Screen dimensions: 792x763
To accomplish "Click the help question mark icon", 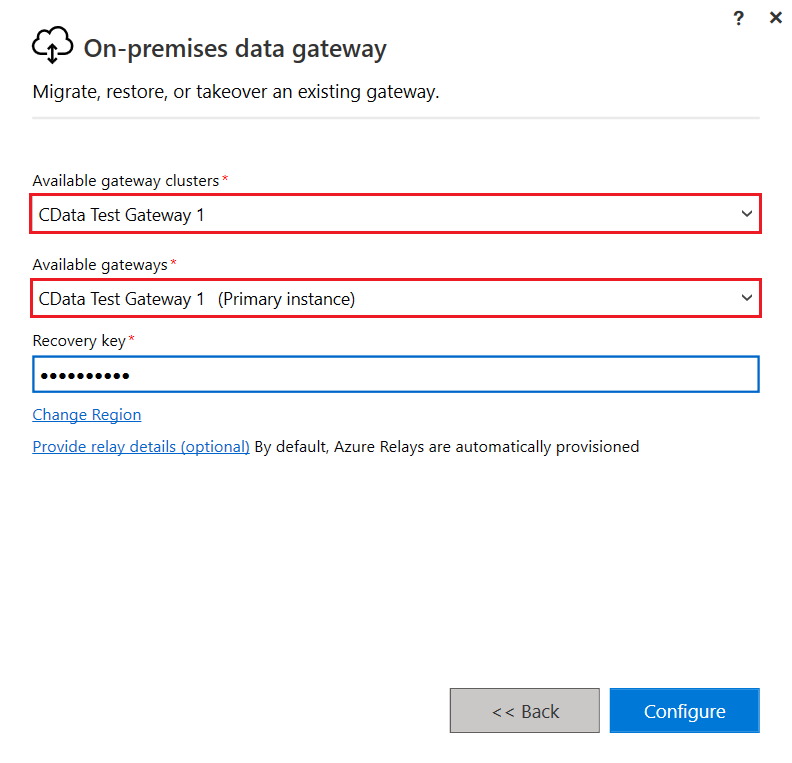I will 739,18.
